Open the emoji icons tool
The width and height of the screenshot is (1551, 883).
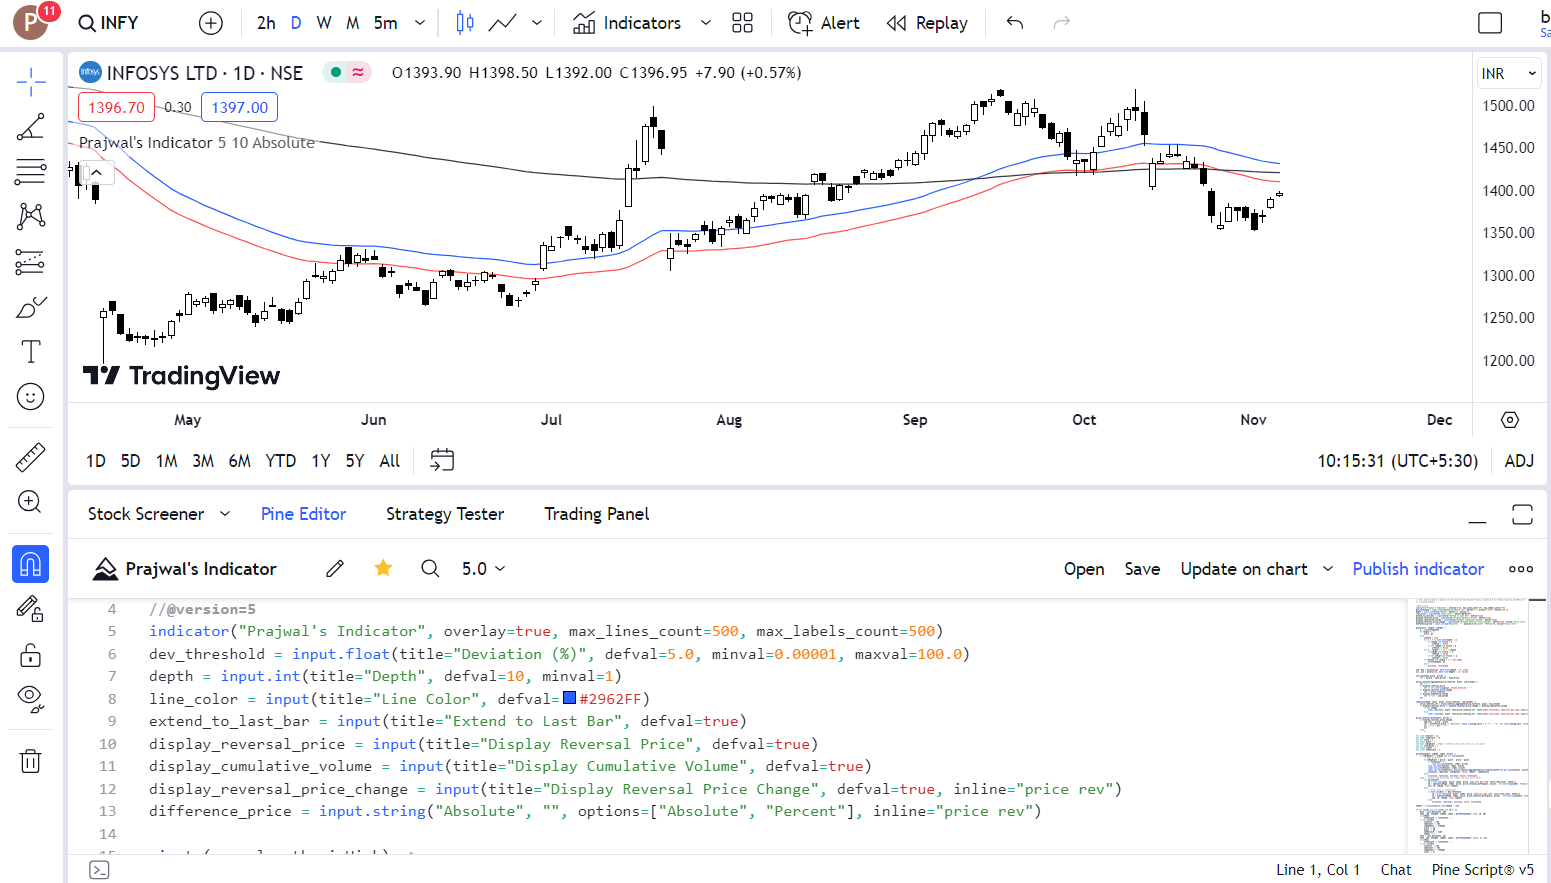[31, 397]
